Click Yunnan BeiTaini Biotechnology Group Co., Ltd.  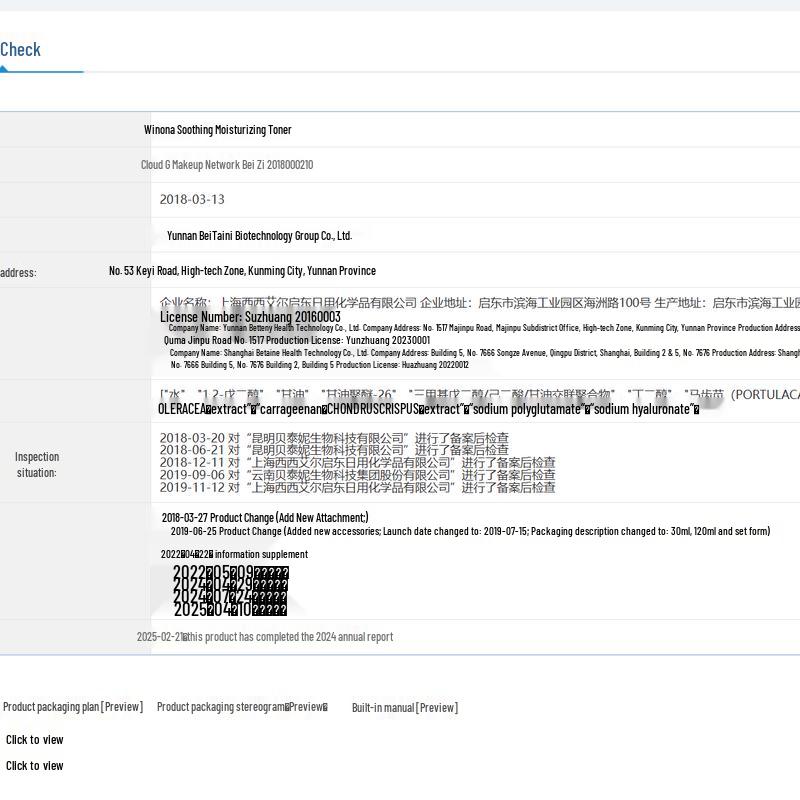(259, 236)
